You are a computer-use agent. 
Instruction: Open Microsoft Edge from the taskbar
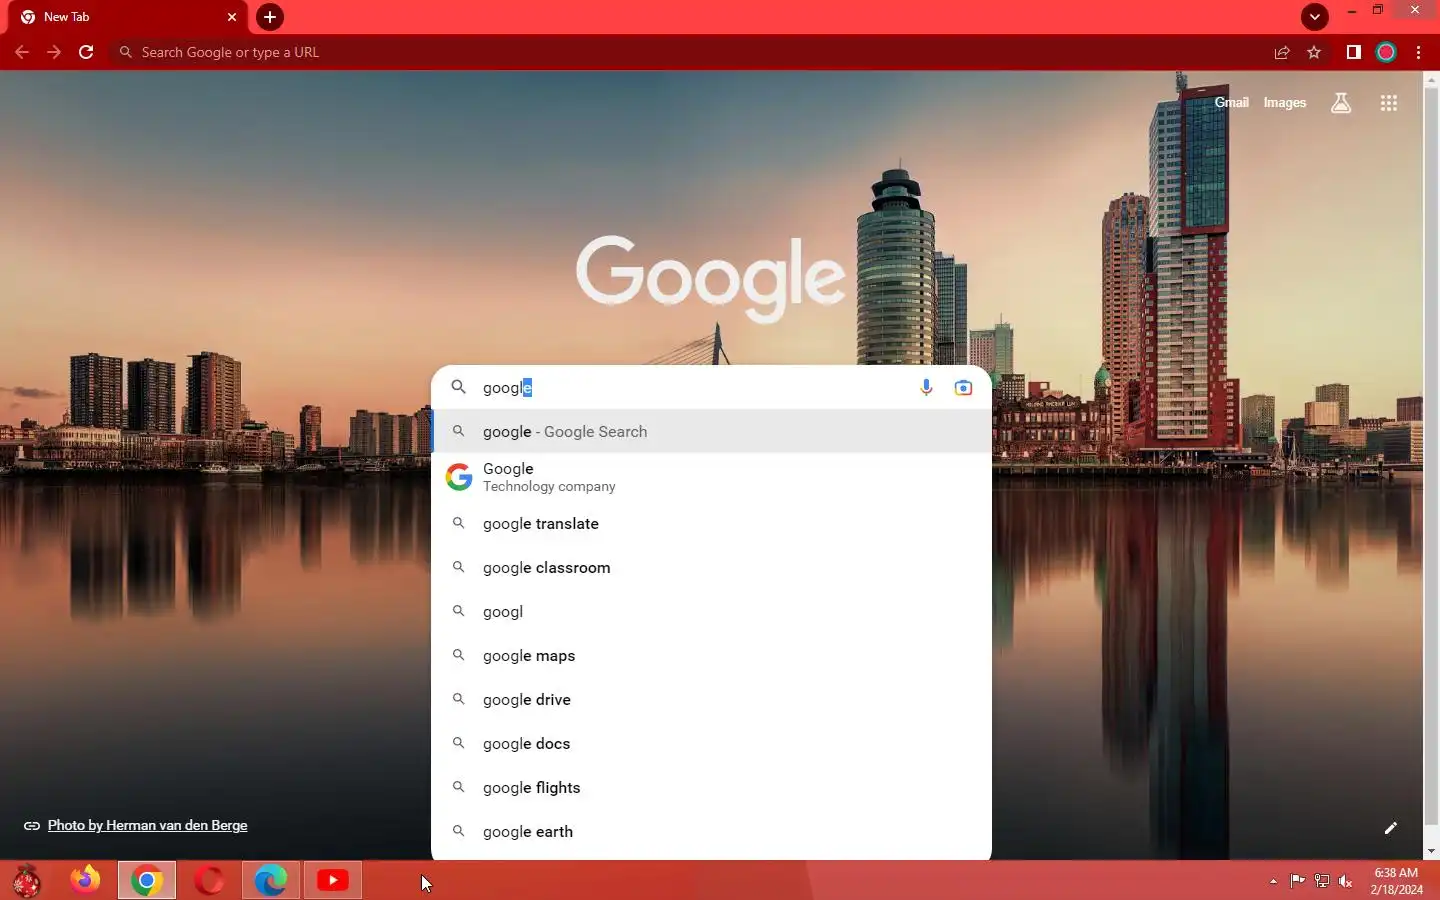271,880
